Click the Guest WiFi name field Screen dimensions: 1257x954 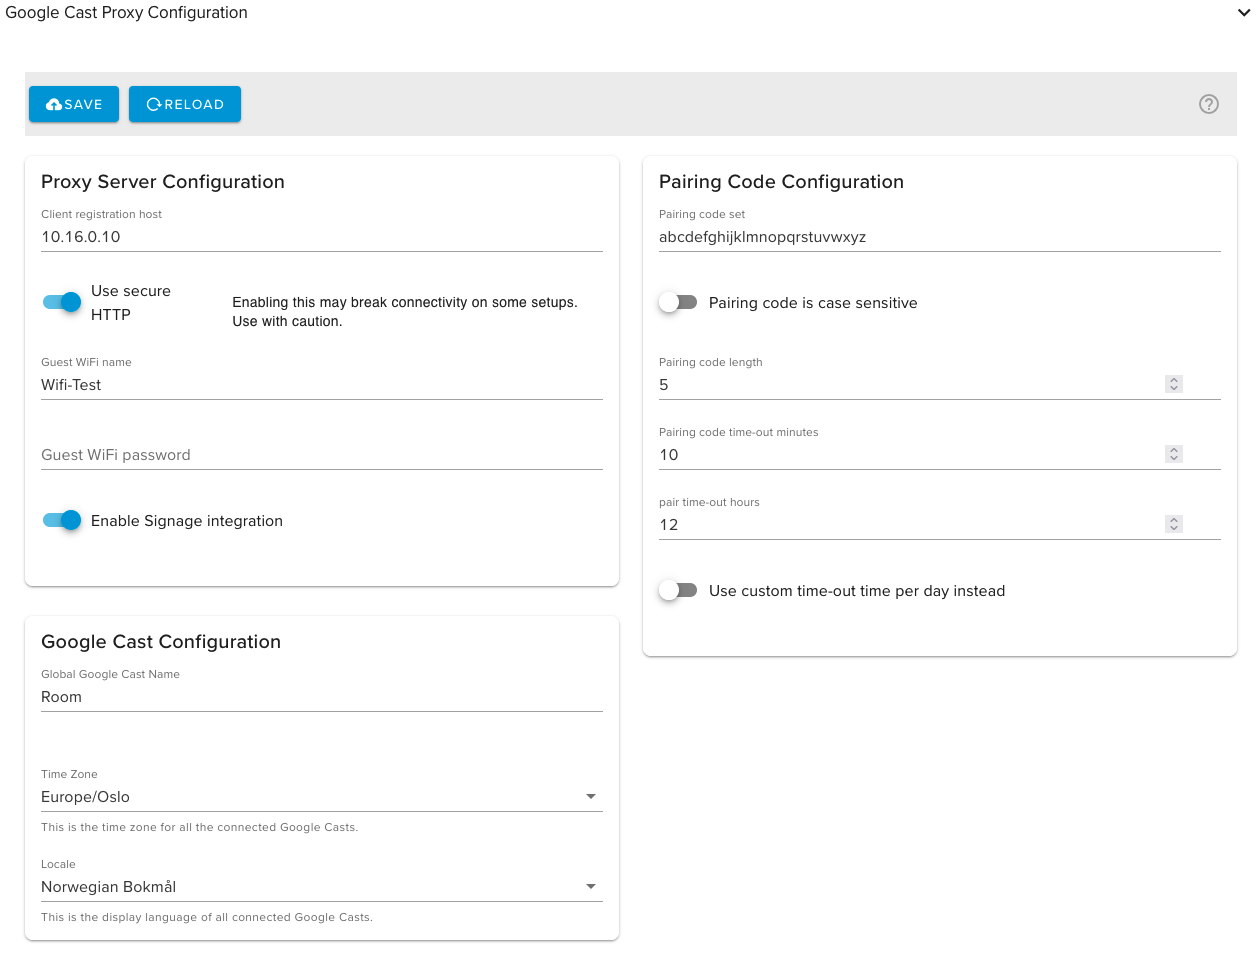coord(321,385)
